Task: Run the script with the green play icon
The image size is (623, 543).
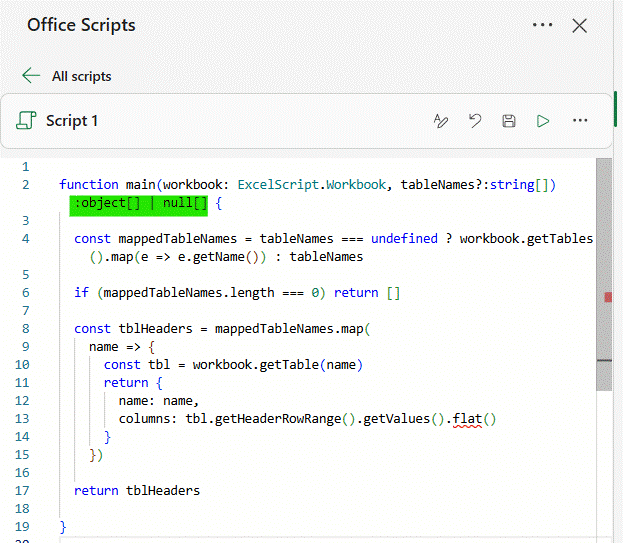Action: (543, 121)
